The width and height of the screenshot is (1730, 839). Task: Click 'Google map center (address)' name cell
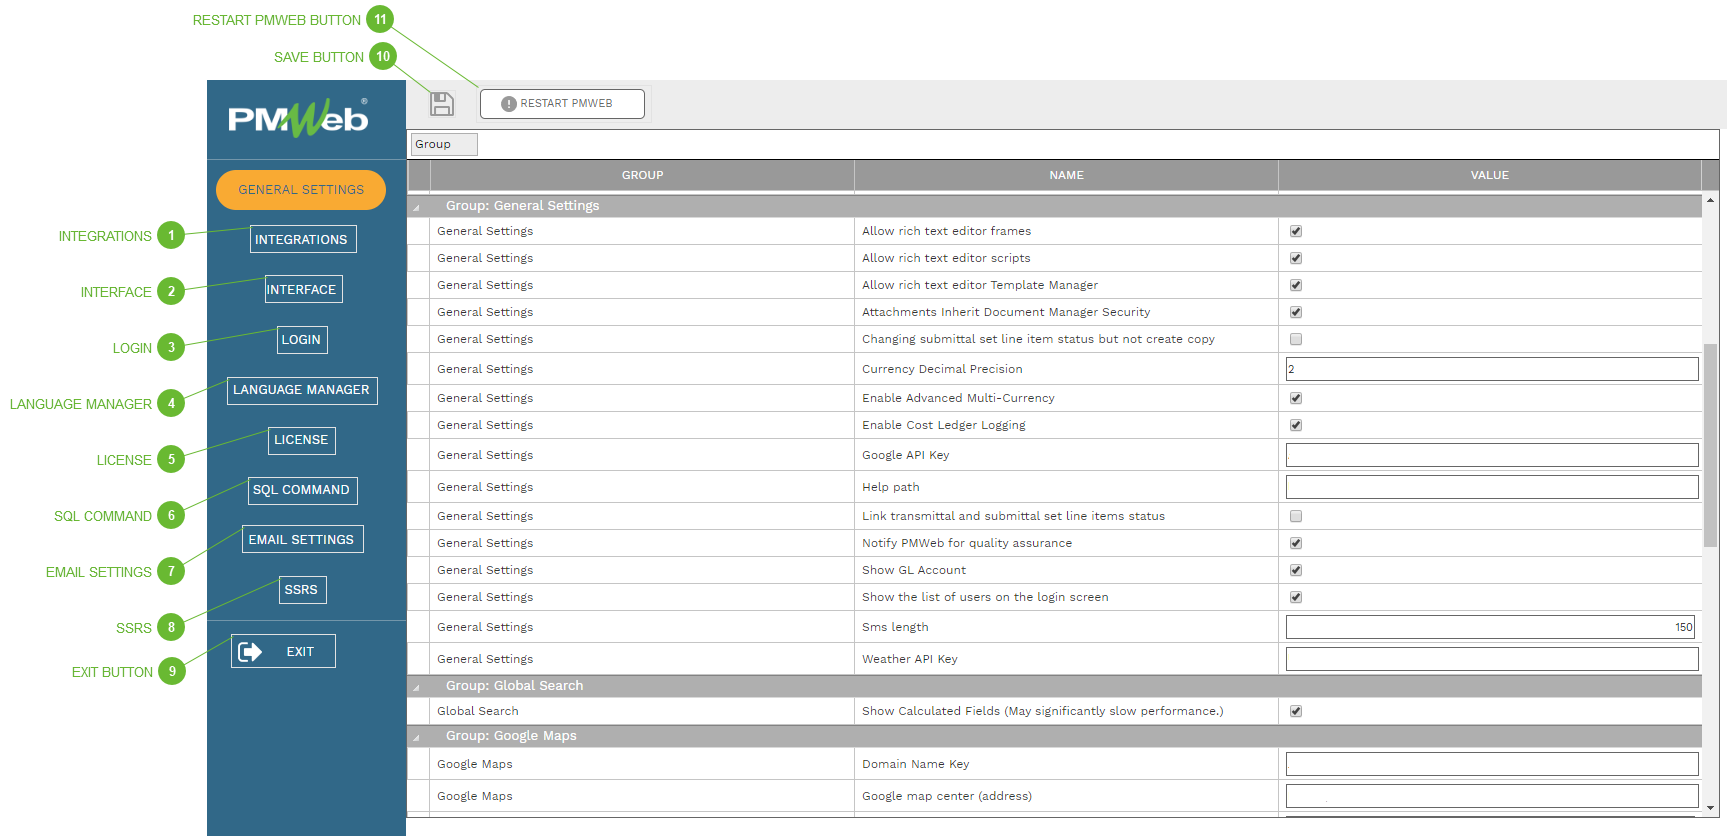(1066, 796)
